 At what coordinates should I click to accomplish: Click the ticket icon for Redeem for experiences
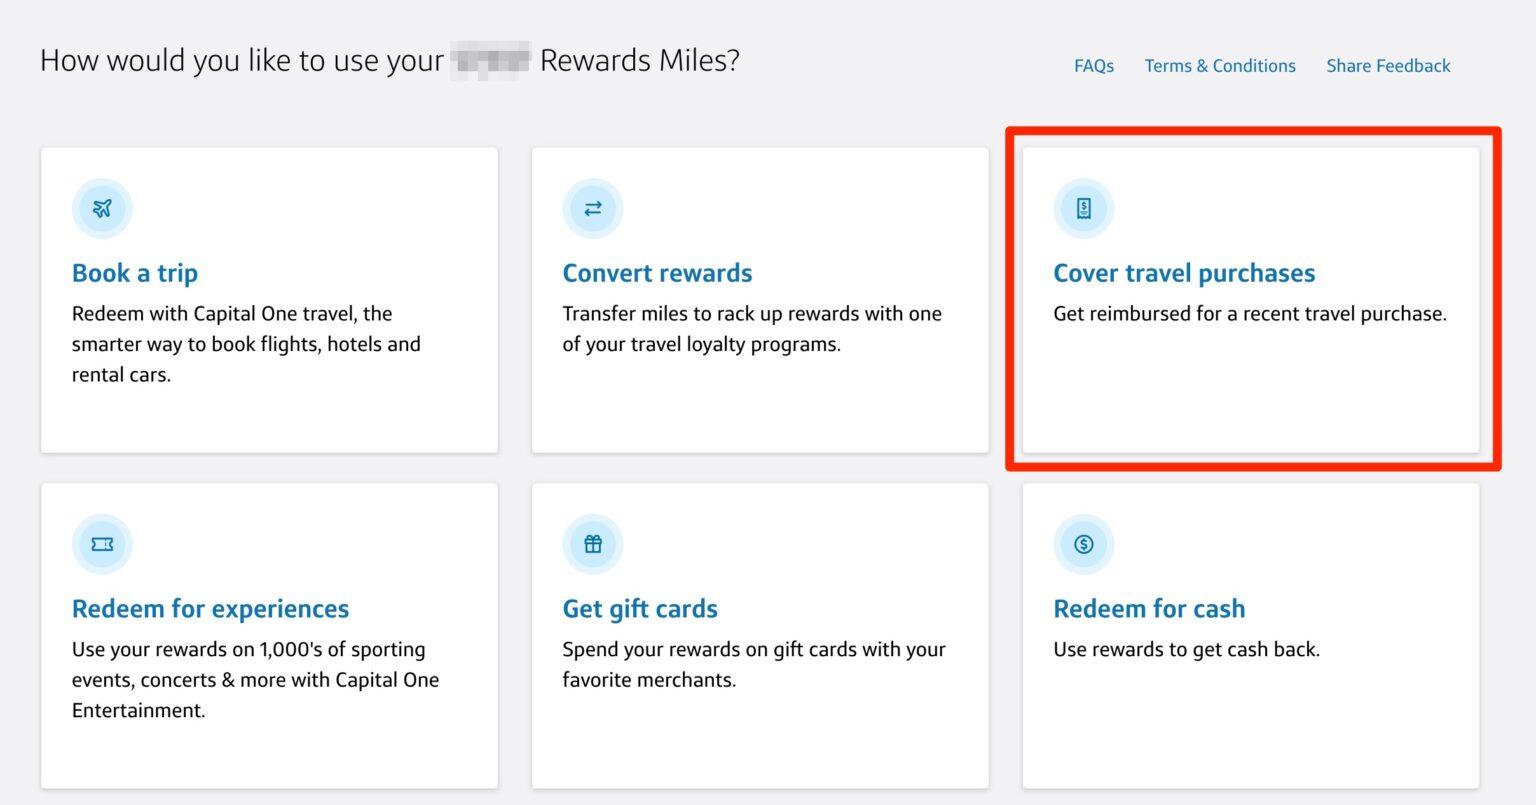[x=102, y=544]
